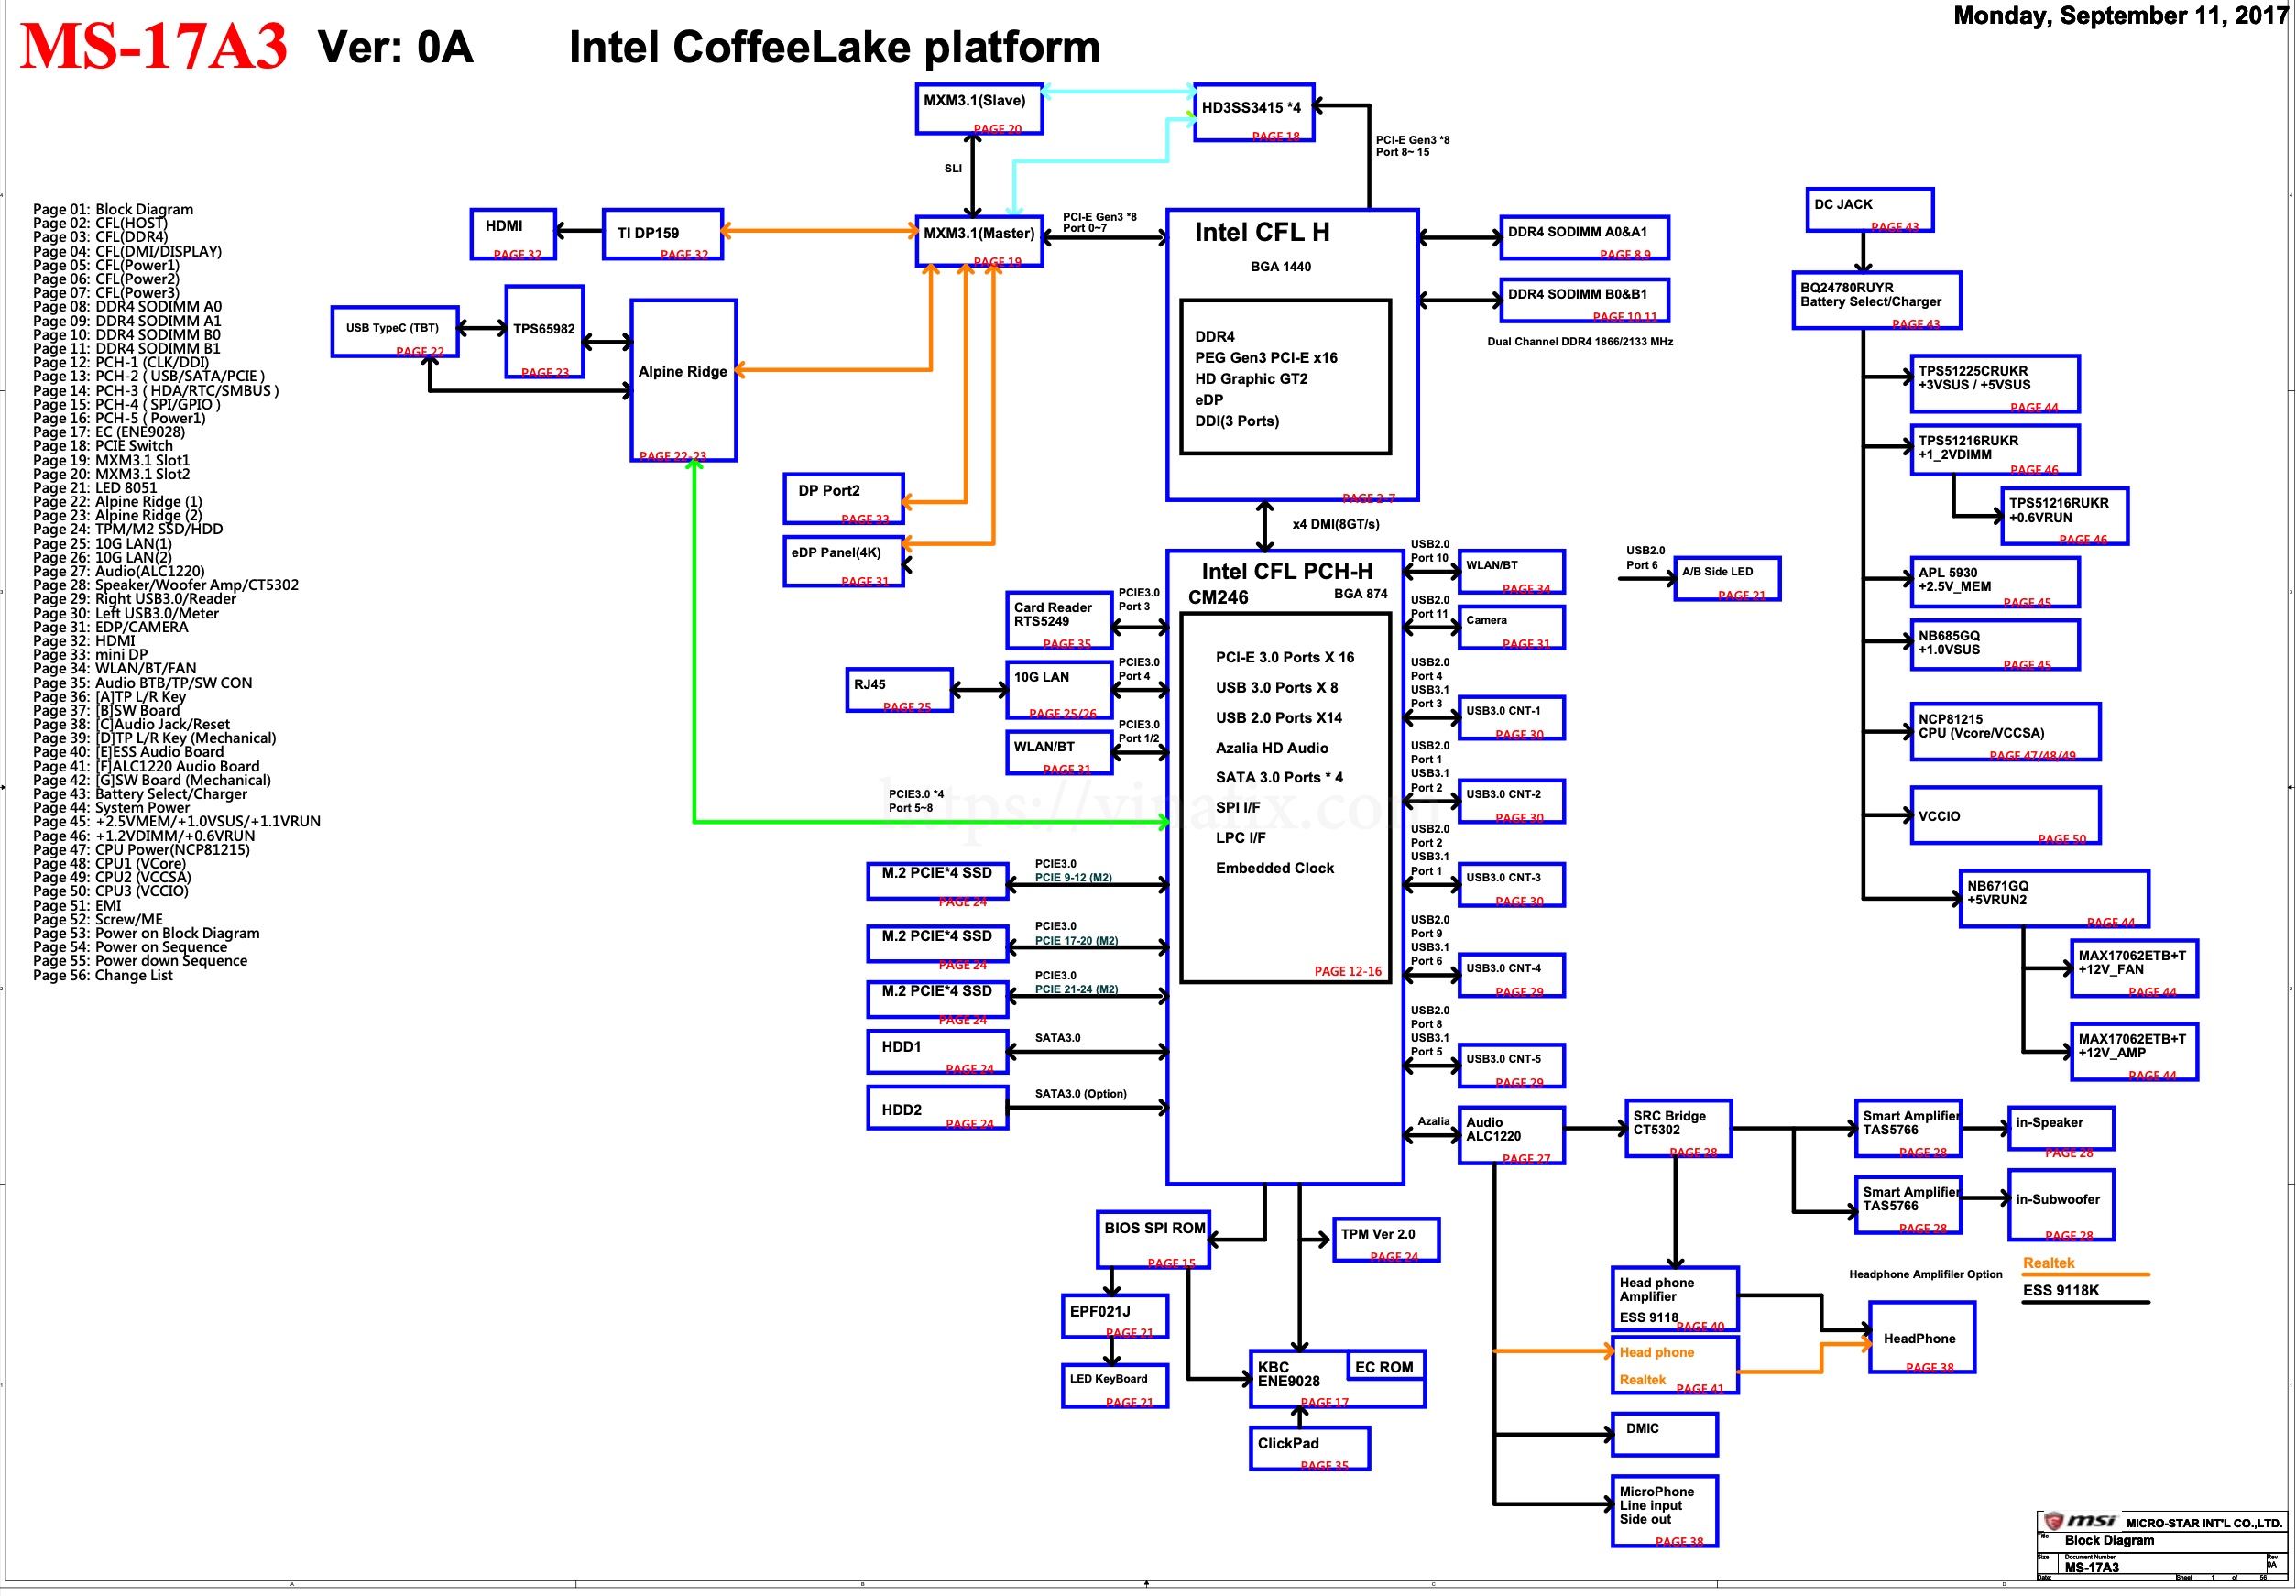Screen dimensions: 2296x1596
Task: Select the eDP Panel(4K) block
Action: click(844, 561)
